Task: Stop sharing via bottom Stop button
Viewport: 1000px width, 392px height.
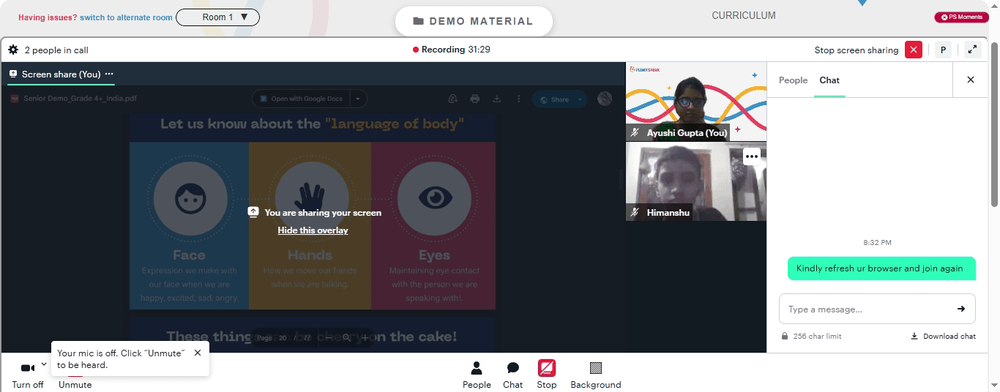Action: (547, 375)
